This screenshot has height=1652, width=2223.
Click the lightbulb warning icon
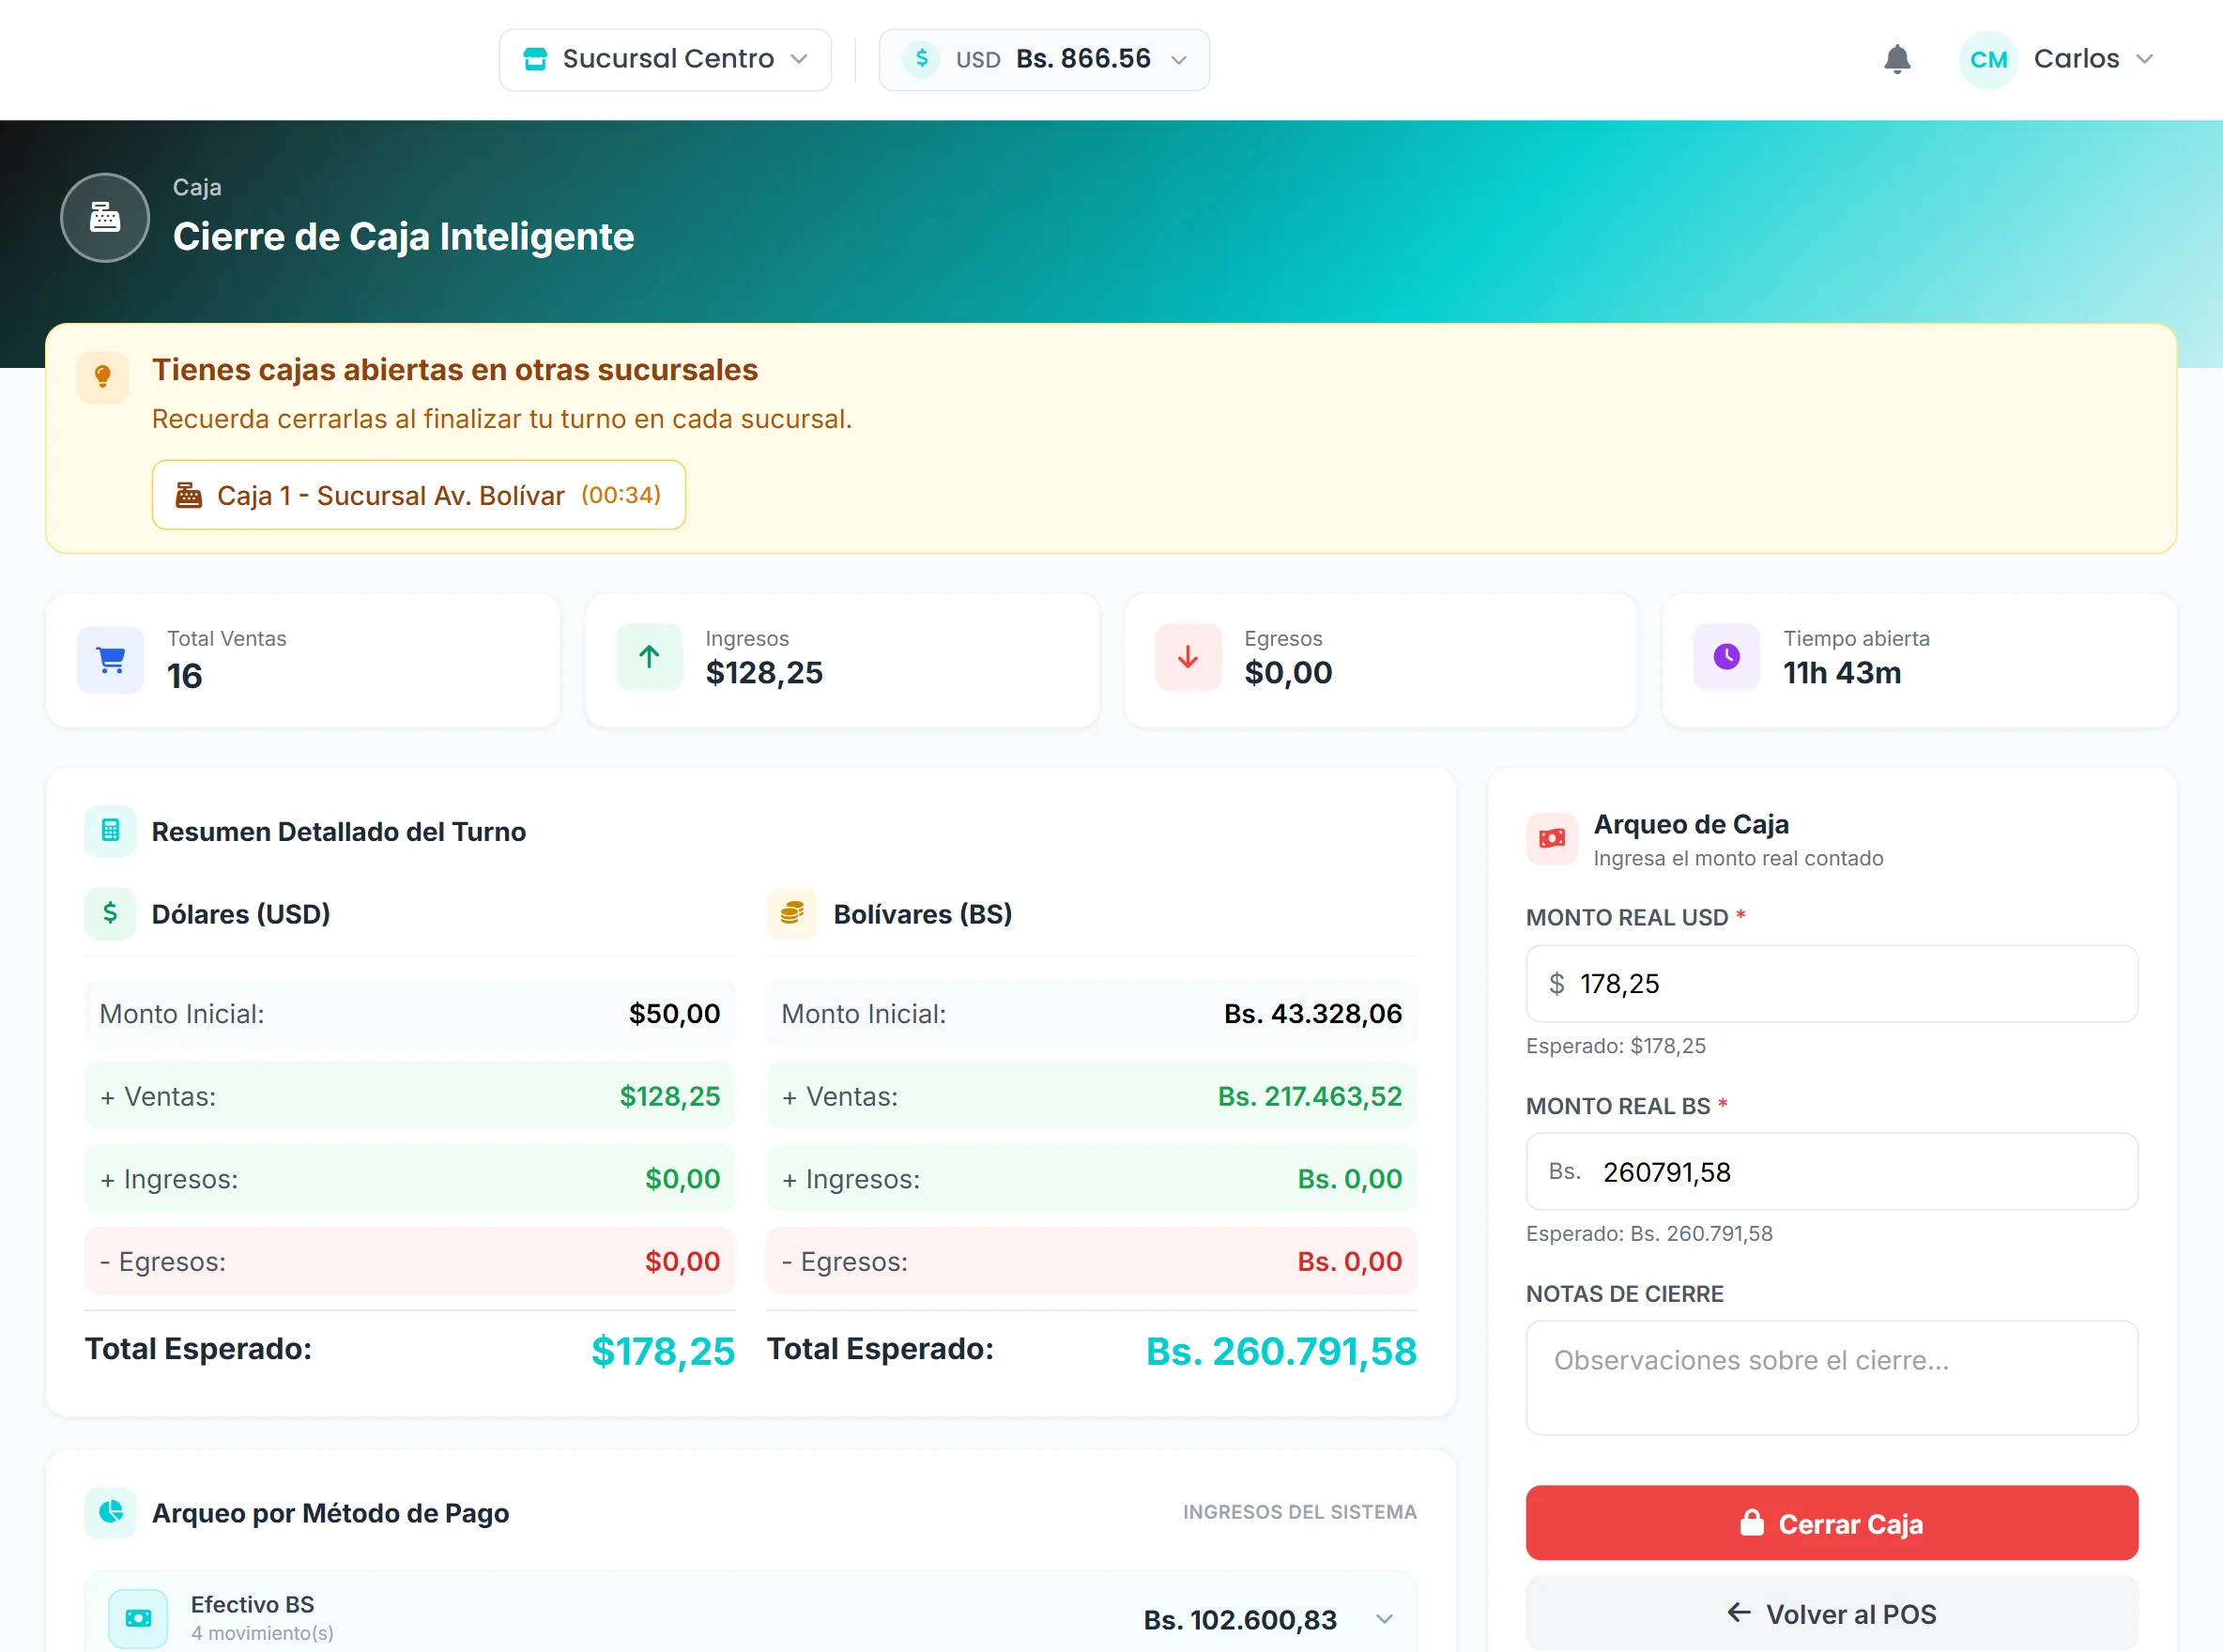103,377
